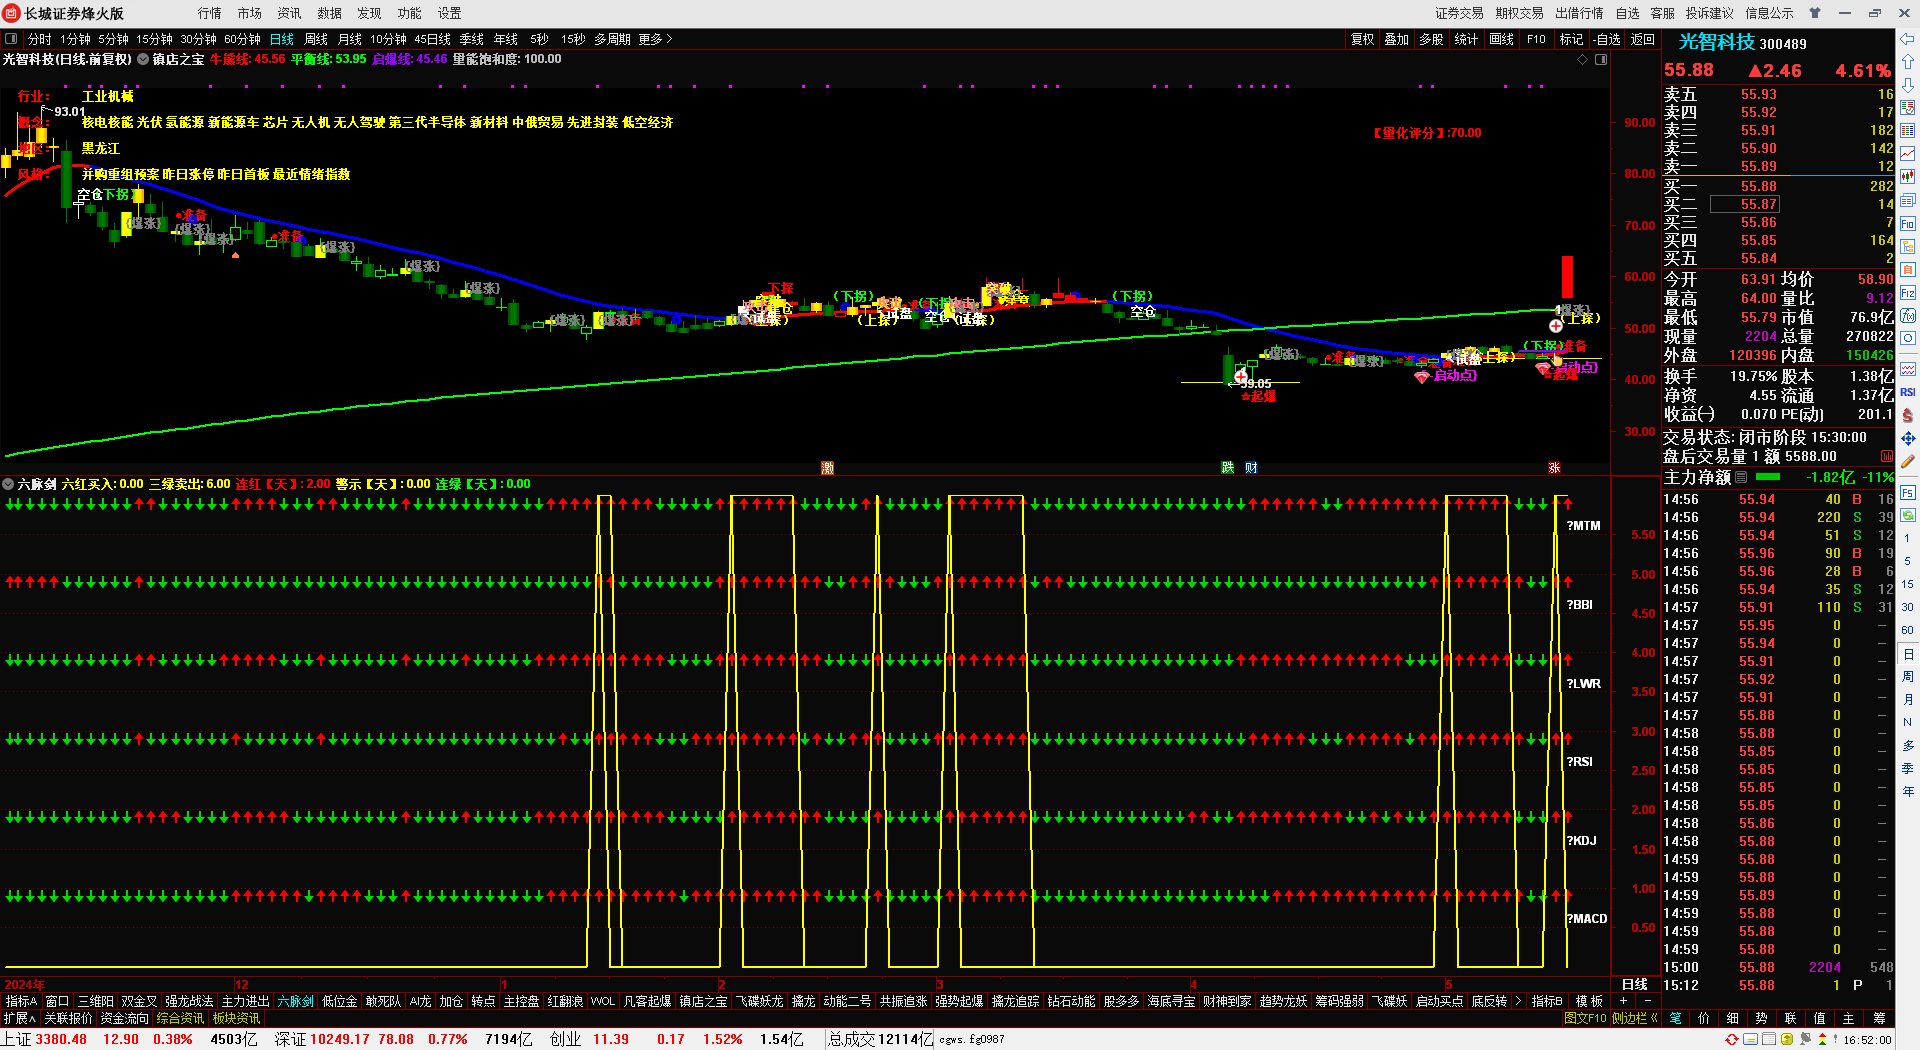Click the 筹 tab below the trade list

click(x=1879, y=1018)
